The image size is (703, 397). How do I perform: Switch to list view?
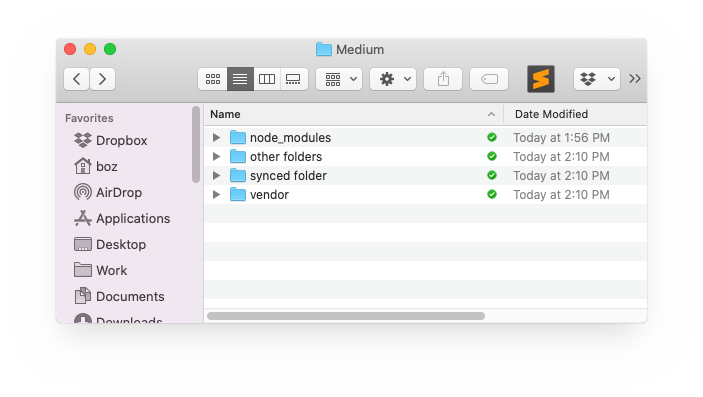point(240,79)
